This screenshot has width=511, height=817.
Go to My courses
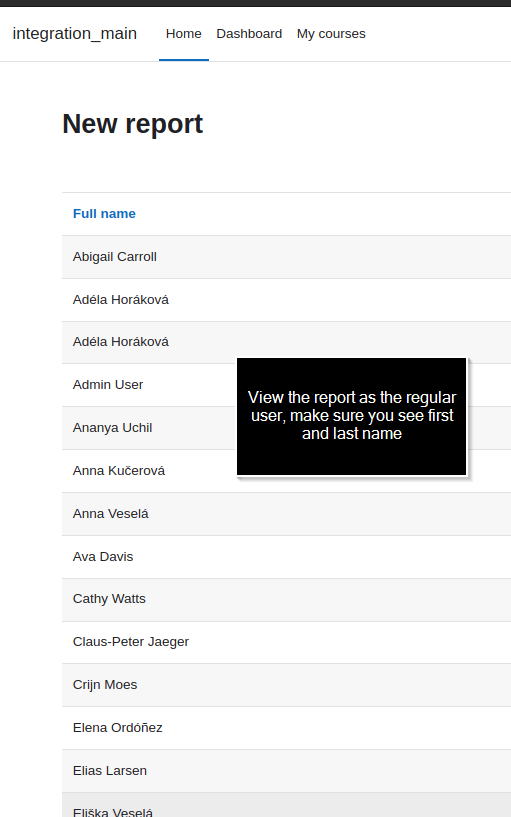pyautogui.click(x=331, y=34)
